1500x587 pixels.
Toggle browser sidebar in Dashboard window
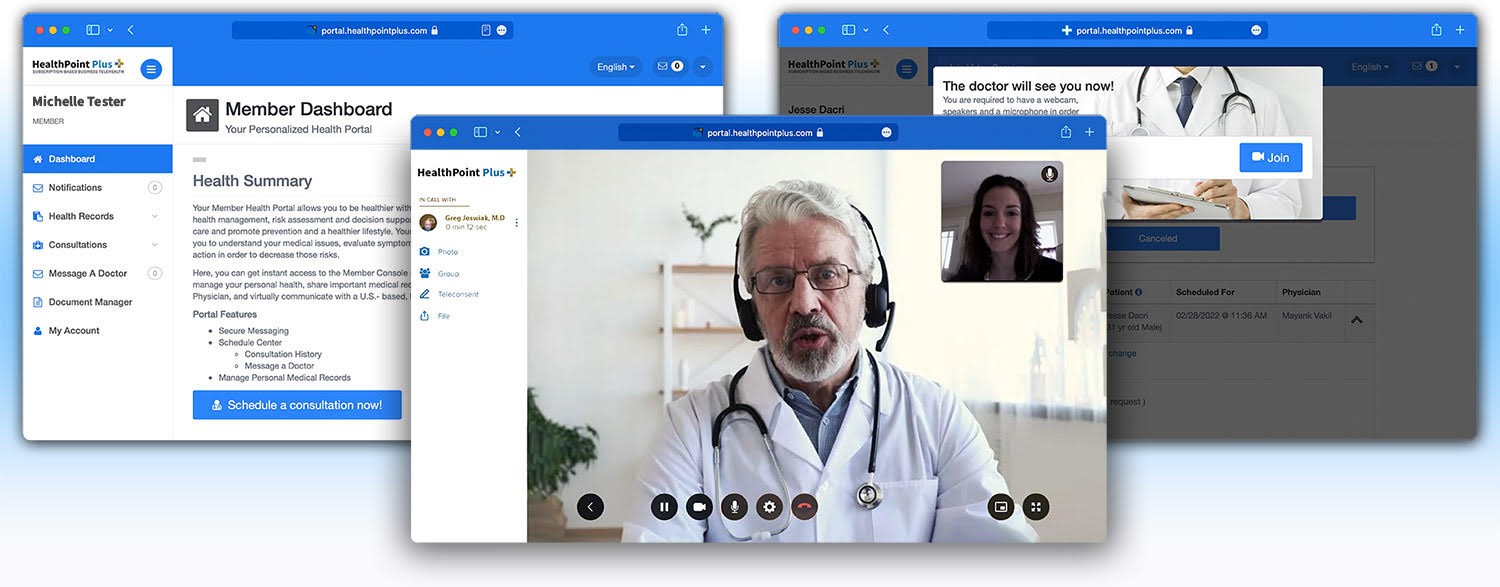coord(93,30)
